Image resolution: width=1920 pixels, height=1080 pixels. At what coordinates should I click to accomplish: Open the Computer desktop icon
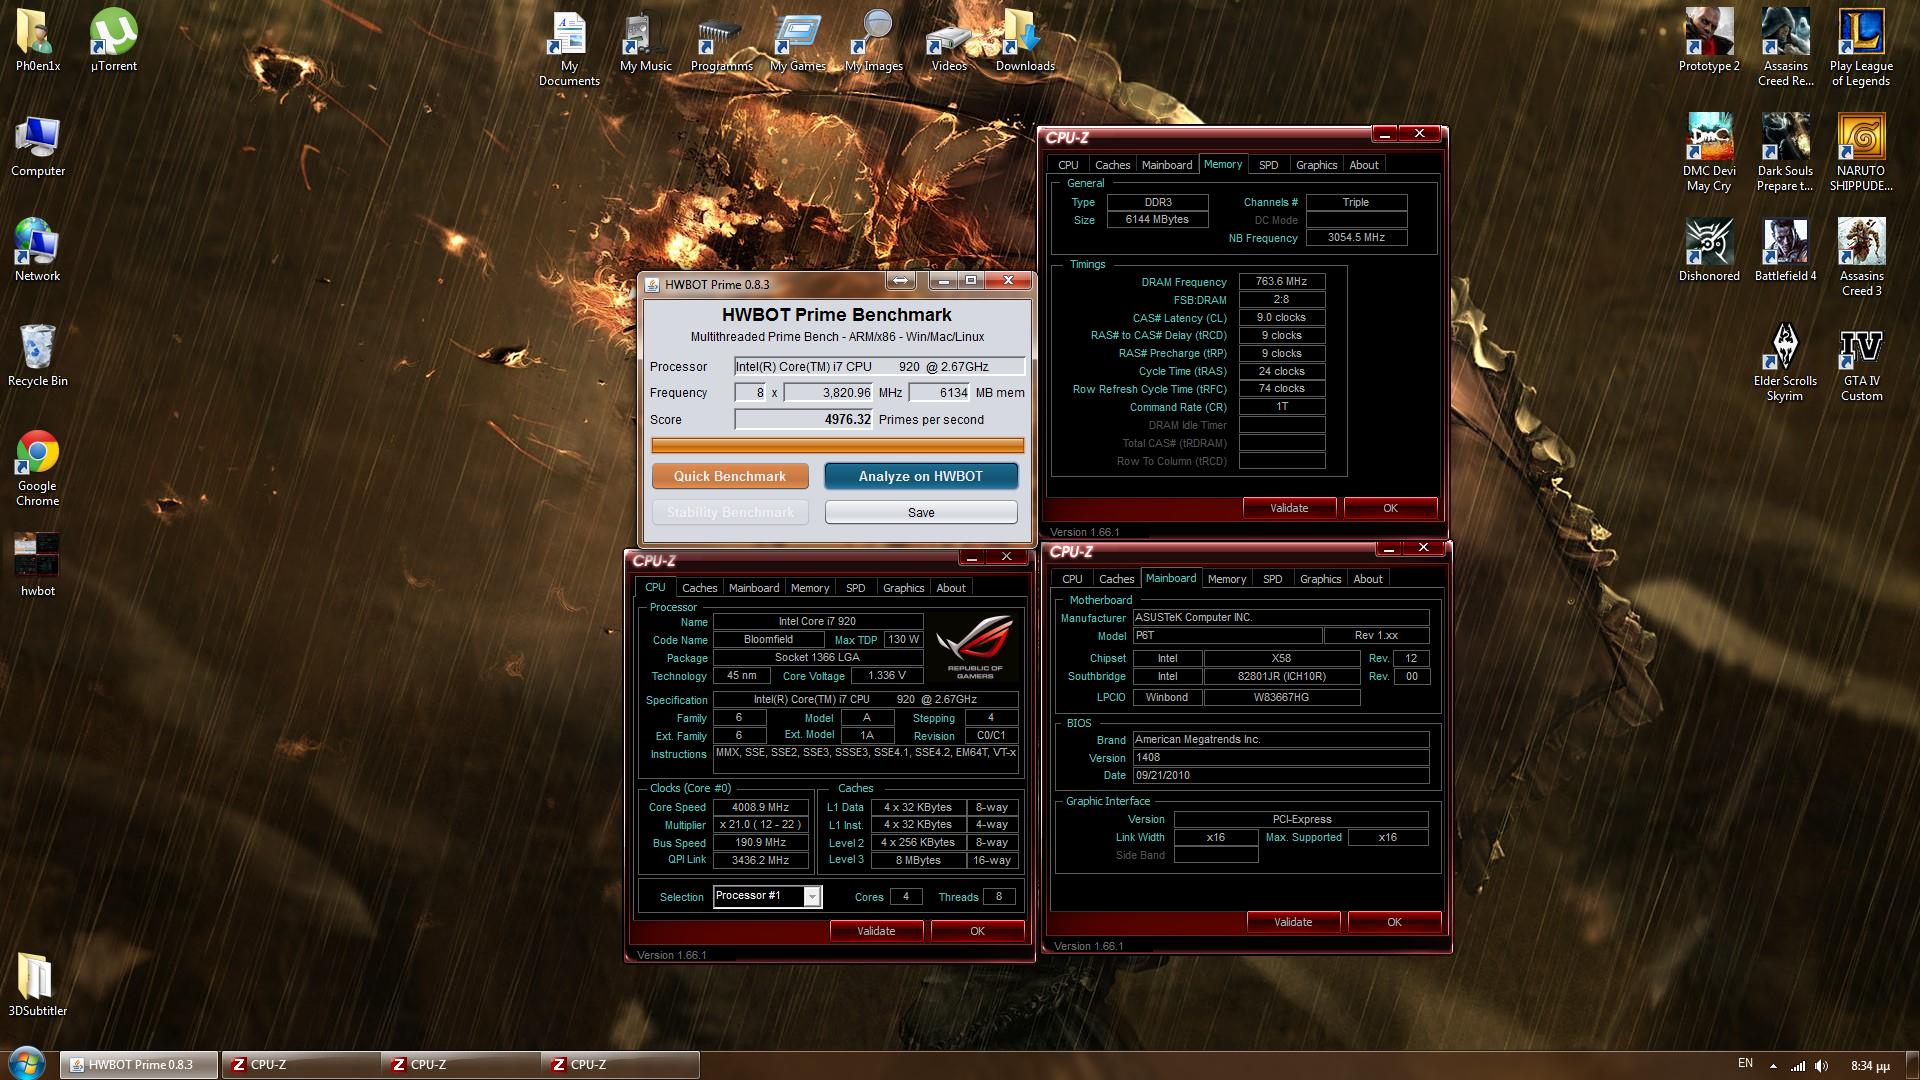pos(38,146)
